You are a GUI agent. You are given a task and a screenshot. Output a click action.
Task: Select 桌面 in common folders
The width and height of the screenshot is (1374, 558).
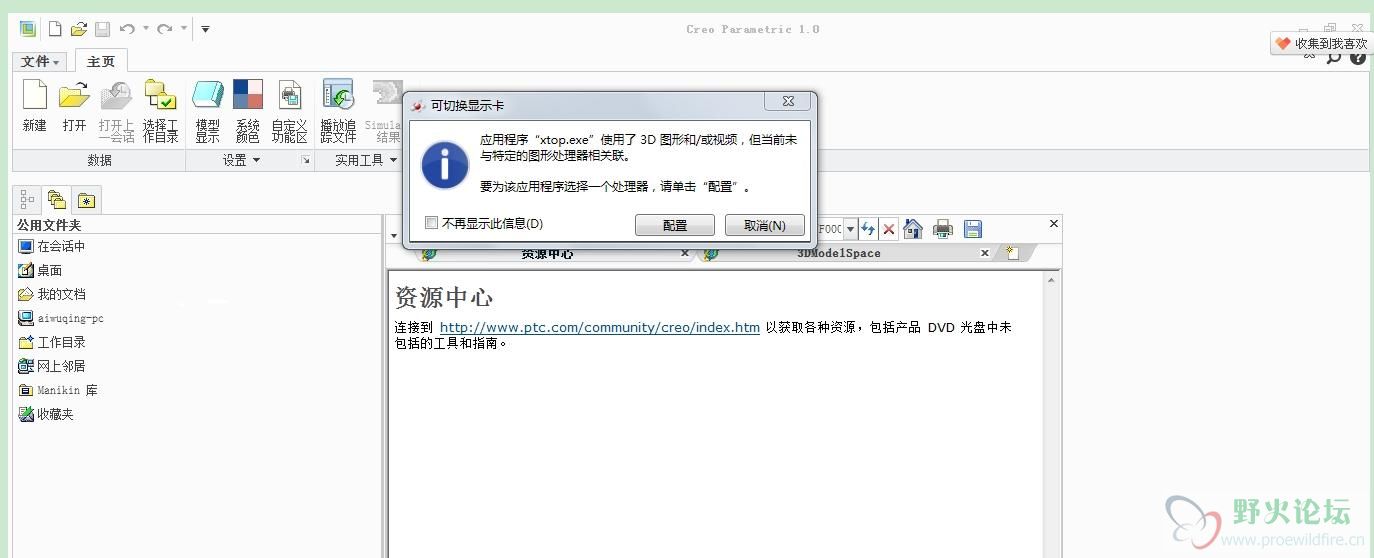[x=41, y=270]
